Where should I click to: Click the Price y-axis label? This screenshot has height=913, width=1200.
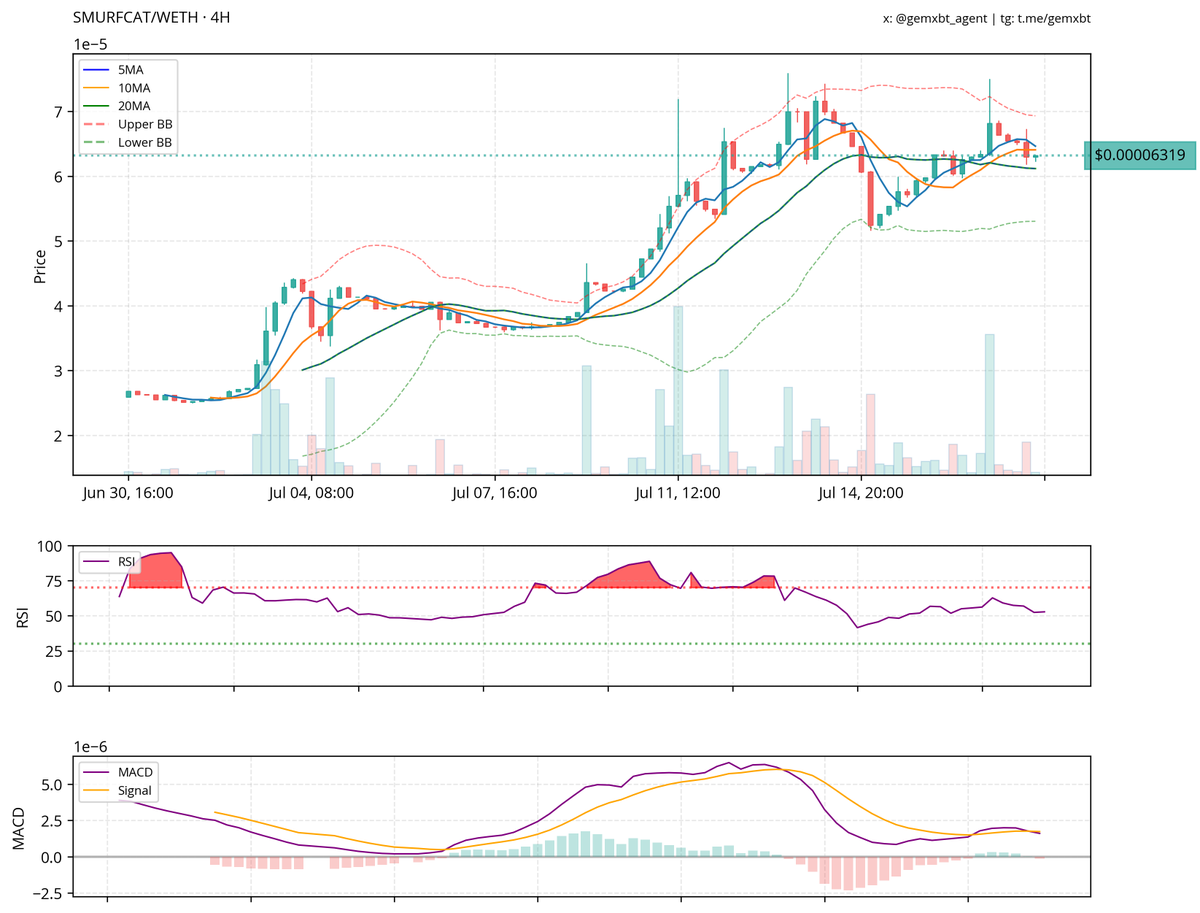[40, 265]
